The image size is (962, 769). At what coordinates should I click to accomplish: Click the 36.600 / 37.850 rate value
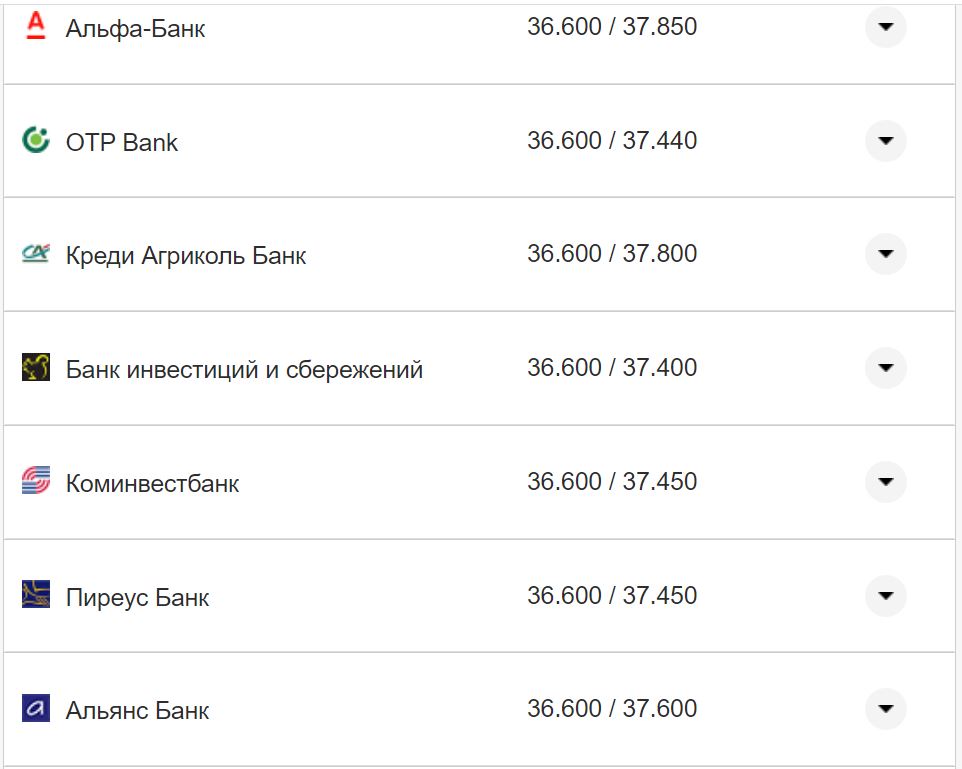tap(613, 25)
